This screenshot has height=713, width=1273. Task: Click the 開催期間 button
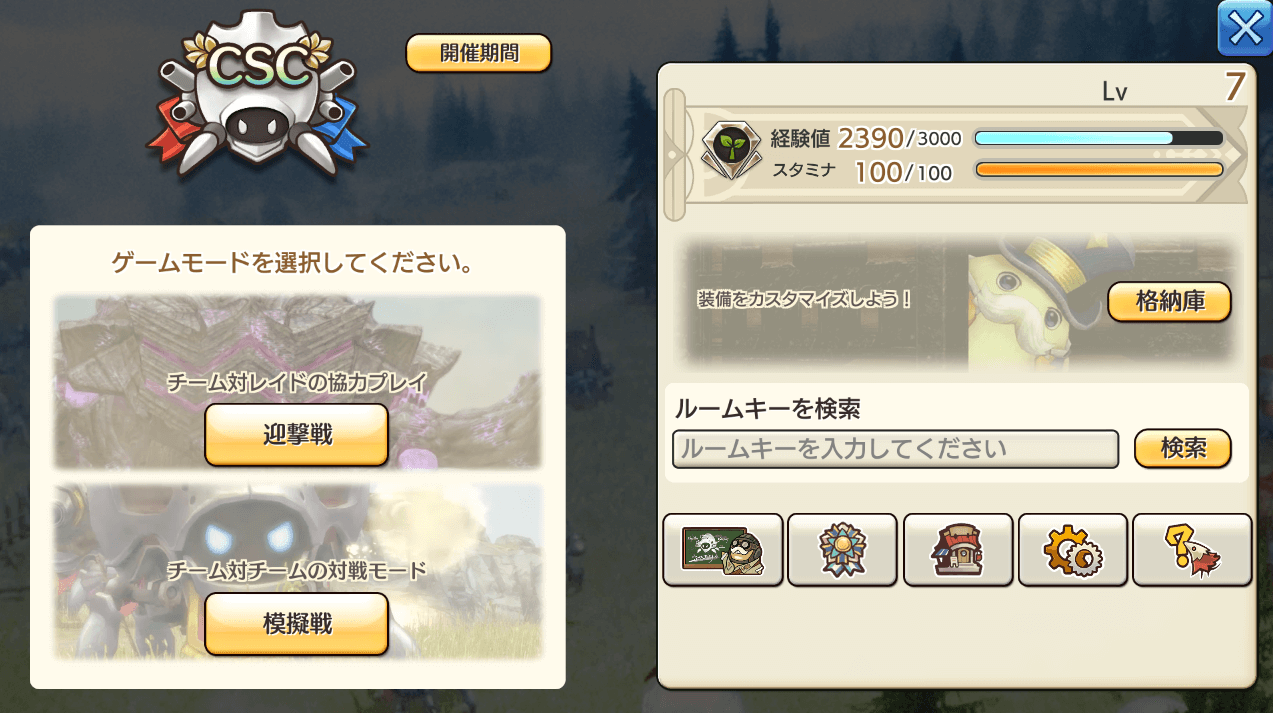click(478, 53)
